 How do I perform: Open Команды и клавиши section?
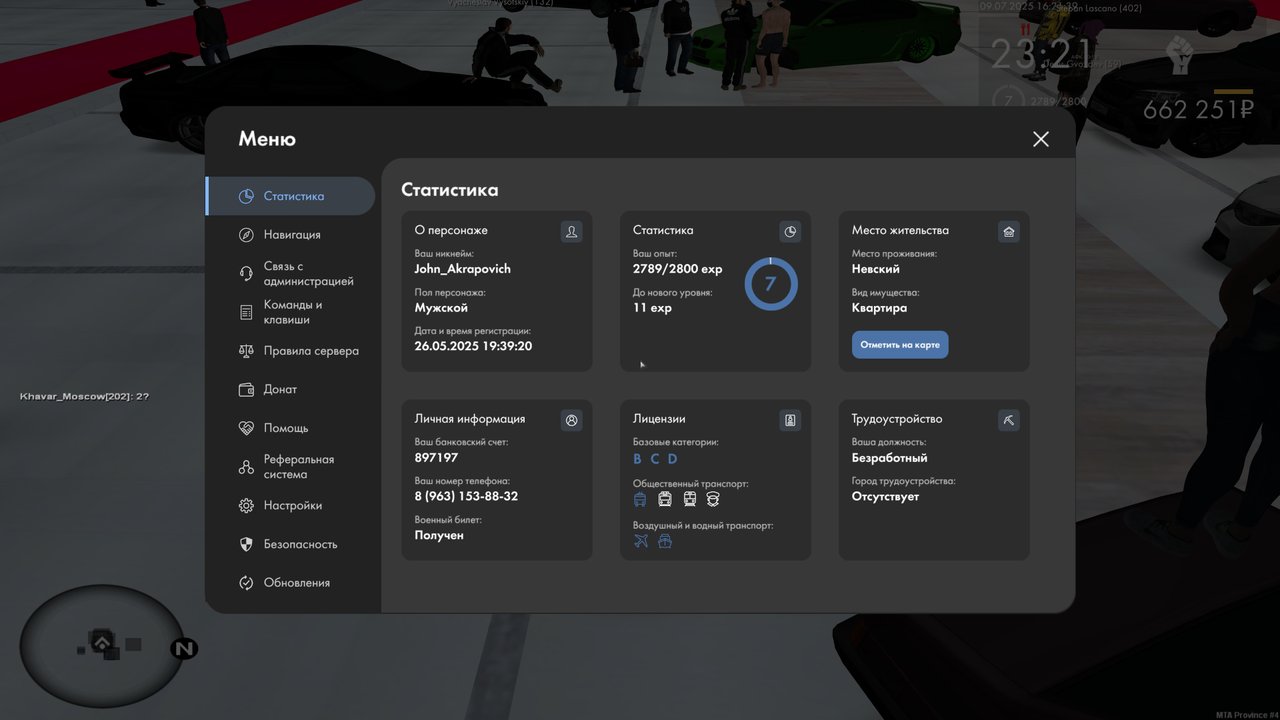pos(290,312)
